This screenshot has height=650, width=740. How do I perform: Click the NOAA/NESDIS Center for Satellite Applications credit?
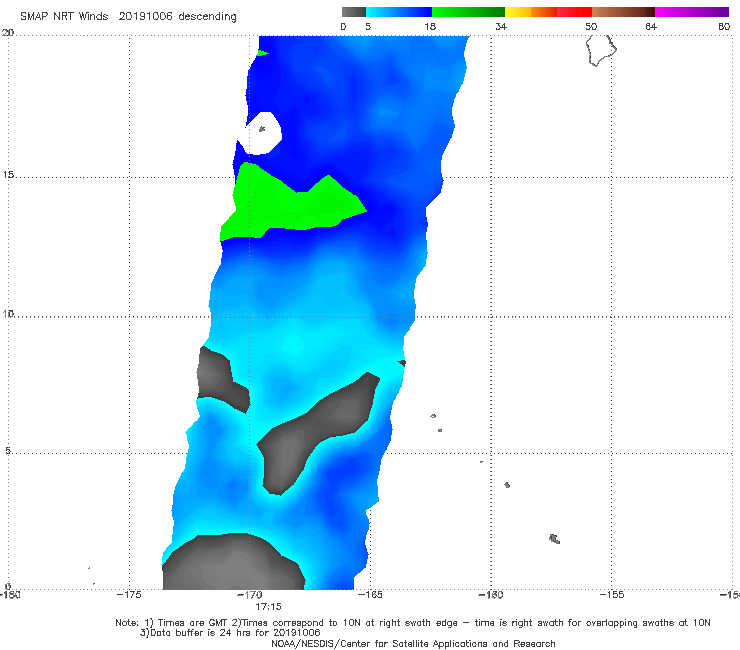pyautogui.click(x=413, y=644)
